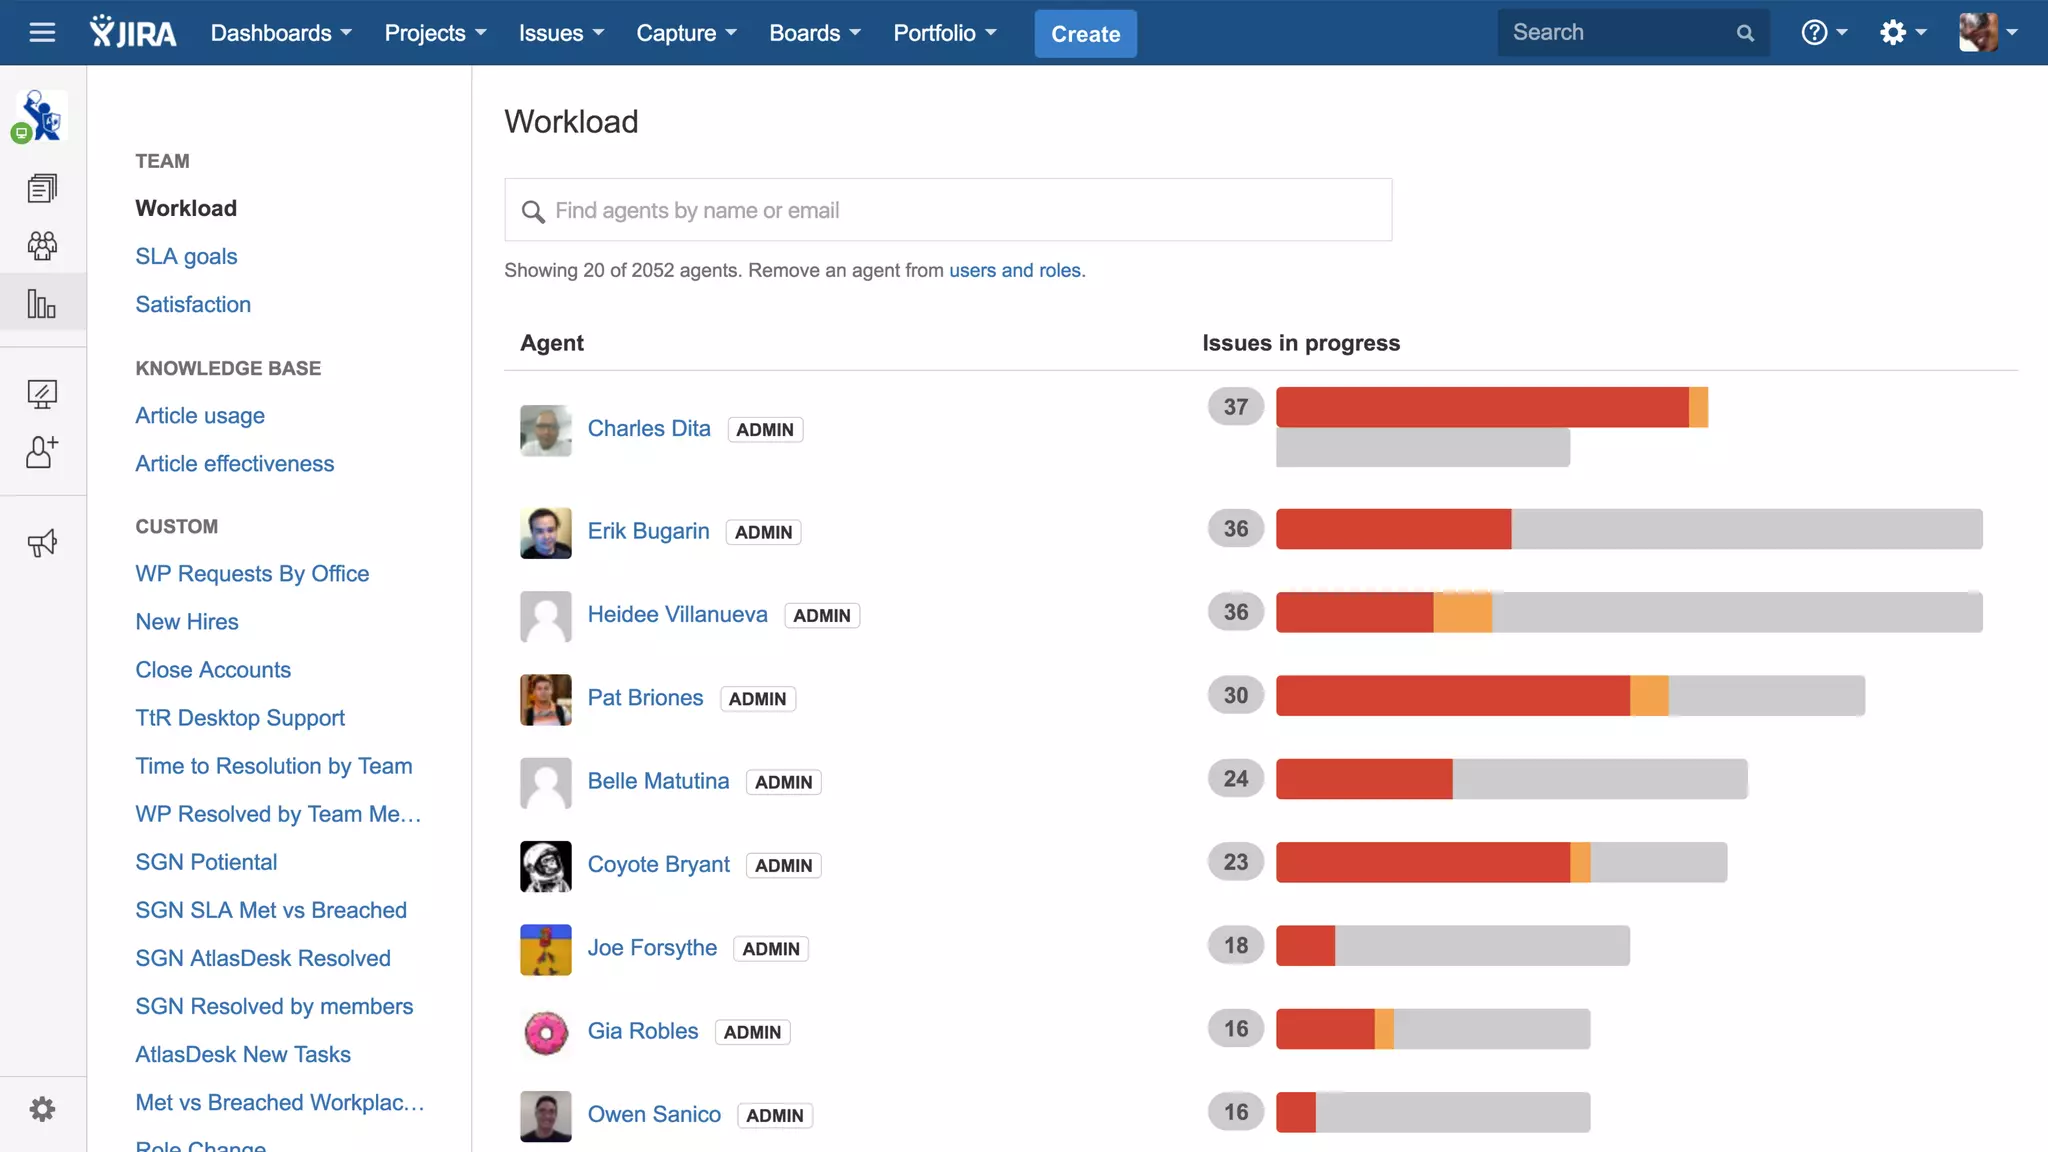The width and height of the screenshot is (2048, 1152).
Task: Open the customers people icon
Action: pyautogui.click(x=42, y=245)
